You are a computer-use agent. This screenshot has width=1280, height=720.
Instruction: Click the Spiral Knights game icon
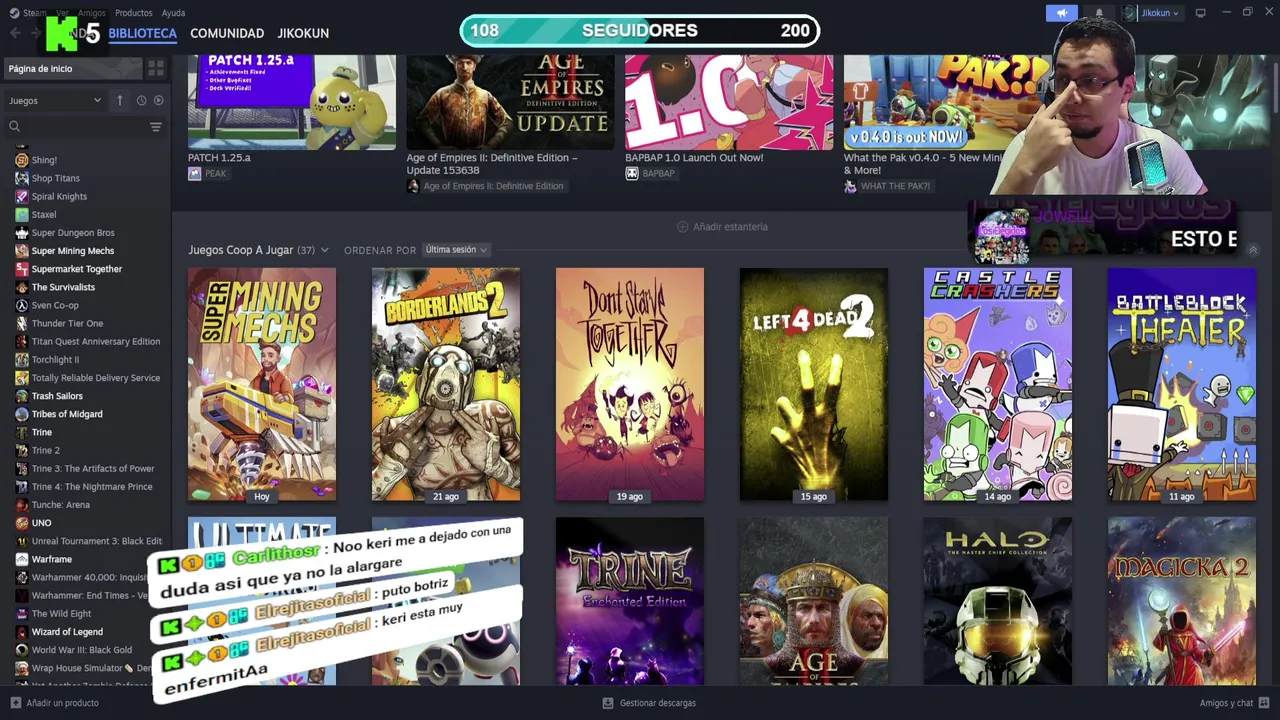(x=22, y=196)
